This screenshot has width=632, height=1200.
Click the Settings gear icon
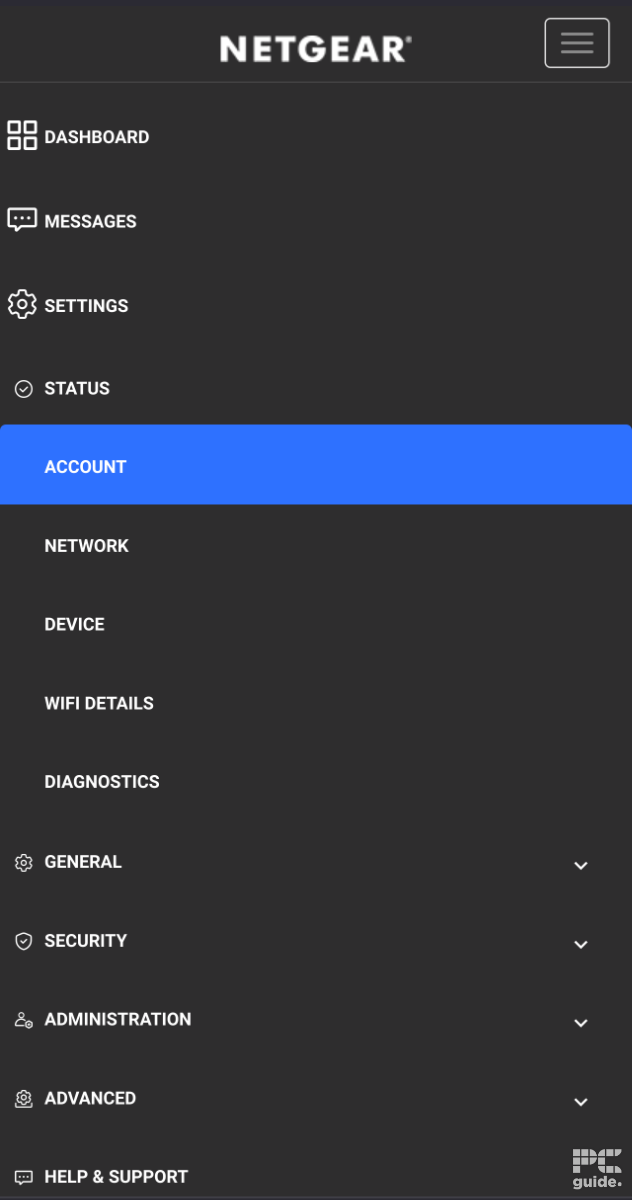(x=22, y=304)
